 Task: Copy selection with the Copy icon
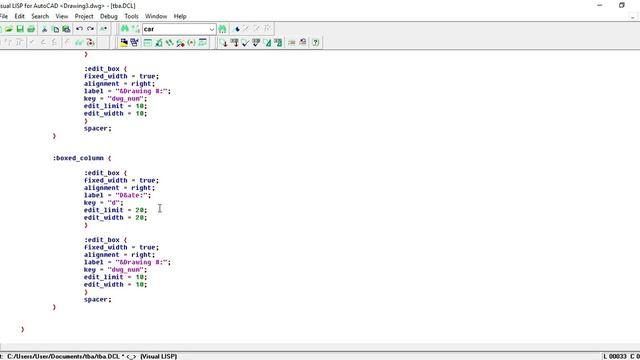56,29
